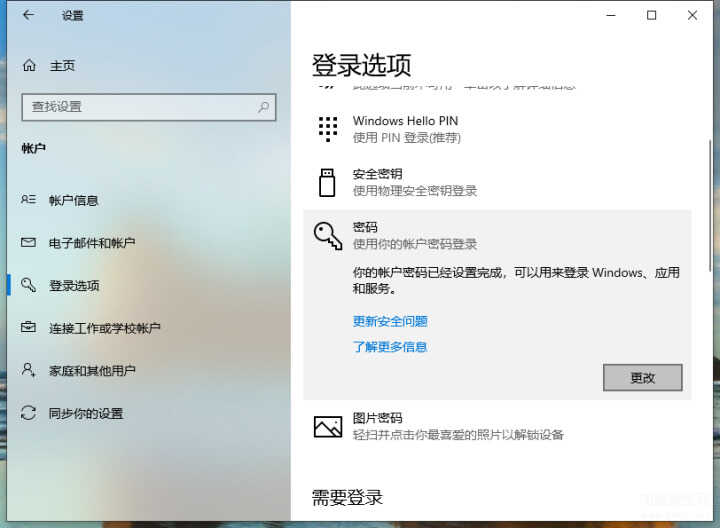Click the 同步你的设置 sync icon

point(29,413)
